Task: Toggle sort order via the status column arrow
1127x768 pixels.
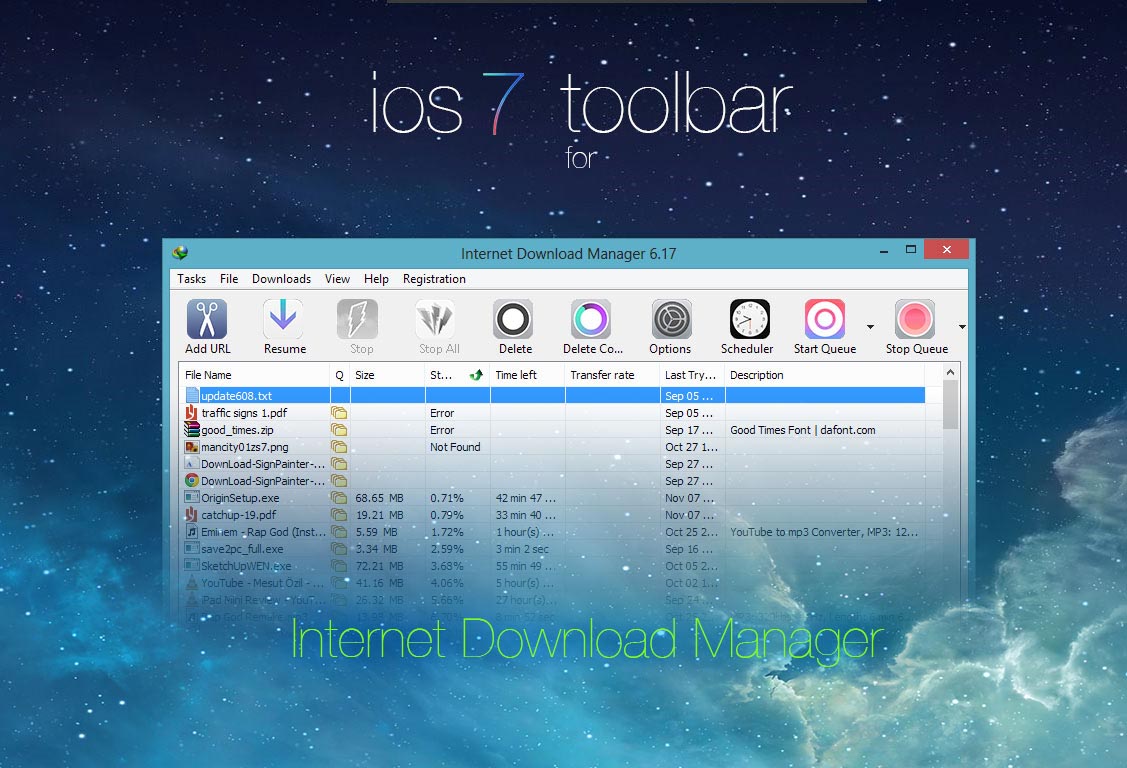Action: pyautogui.click(x=474, y=374)
